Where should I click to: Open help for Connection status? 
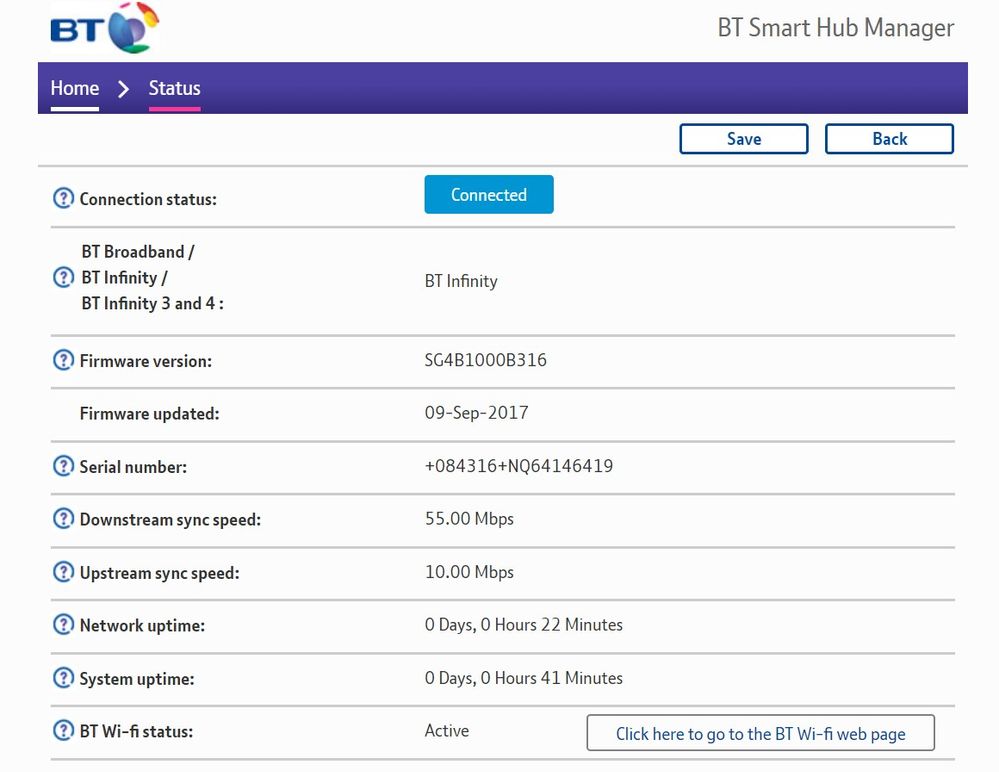click(x=63, y=198)
